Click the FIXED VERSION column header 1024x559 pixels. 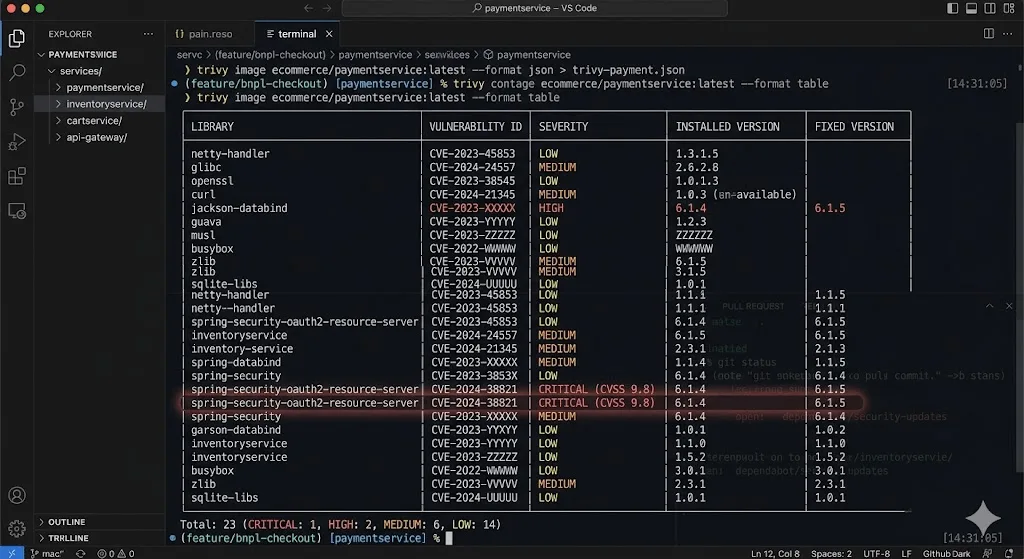pyautogui.click(x=854, y=127)
